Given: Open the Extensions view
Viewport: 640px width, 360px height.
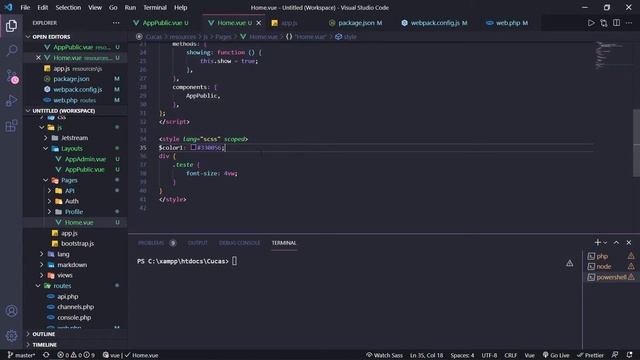Looking at the screenshot, I should tap(11, 125).
